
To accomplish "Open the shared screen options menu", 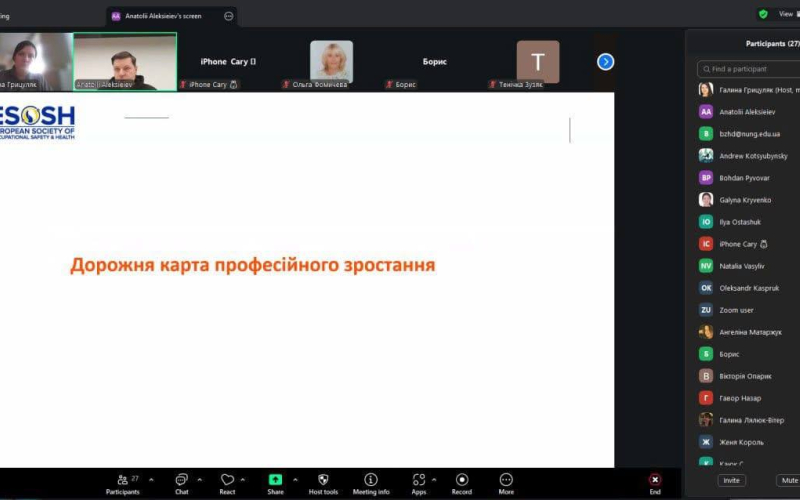I will point(229,16).
